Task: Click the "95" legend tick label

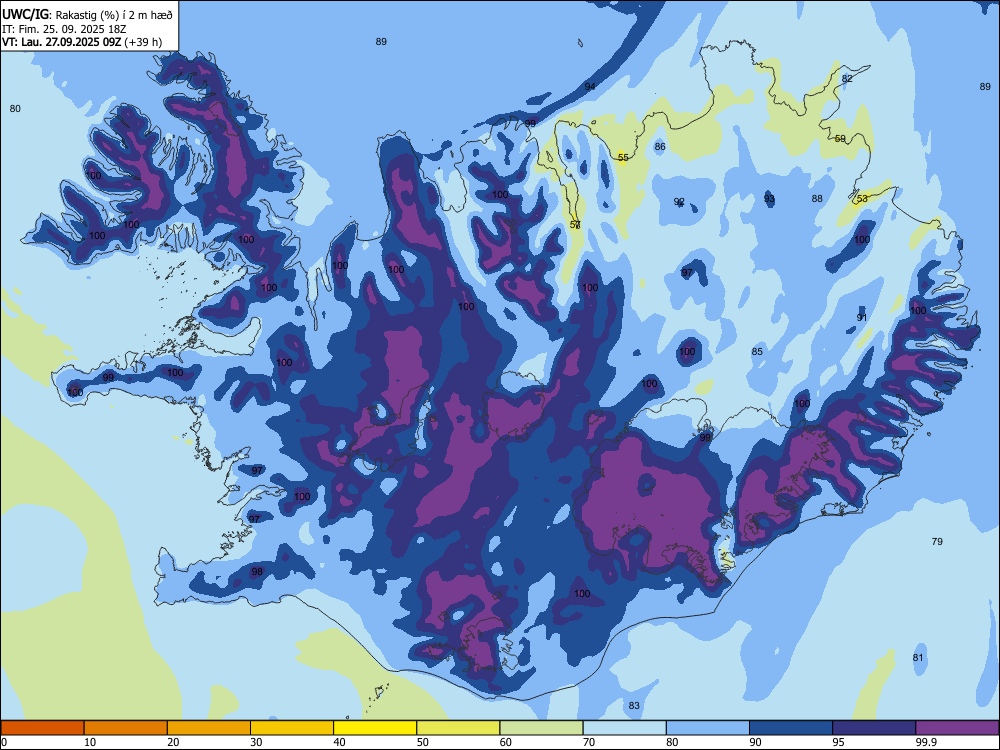Action: [839, 742]
